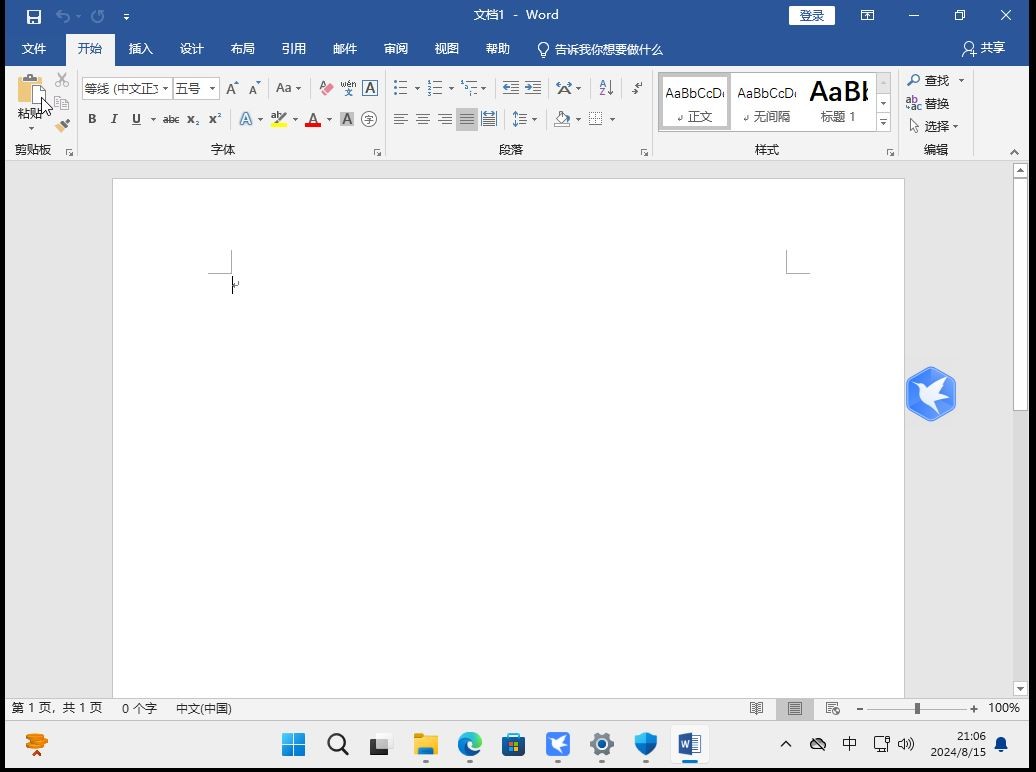This screenshot has width=1036, height=772.
Task: Apply superscript formatting
Action: tap(215, 119)
